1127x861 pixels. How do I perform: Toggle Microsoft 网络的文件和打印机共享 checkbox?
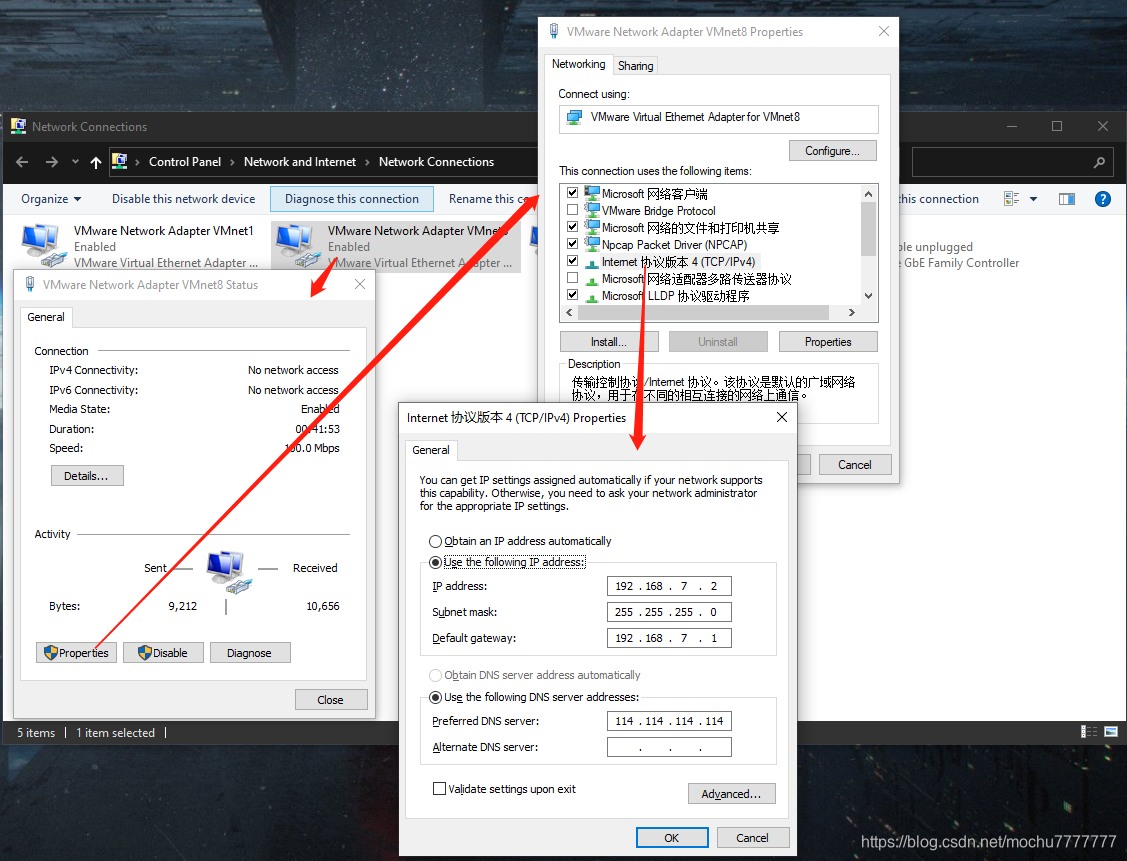572,226
